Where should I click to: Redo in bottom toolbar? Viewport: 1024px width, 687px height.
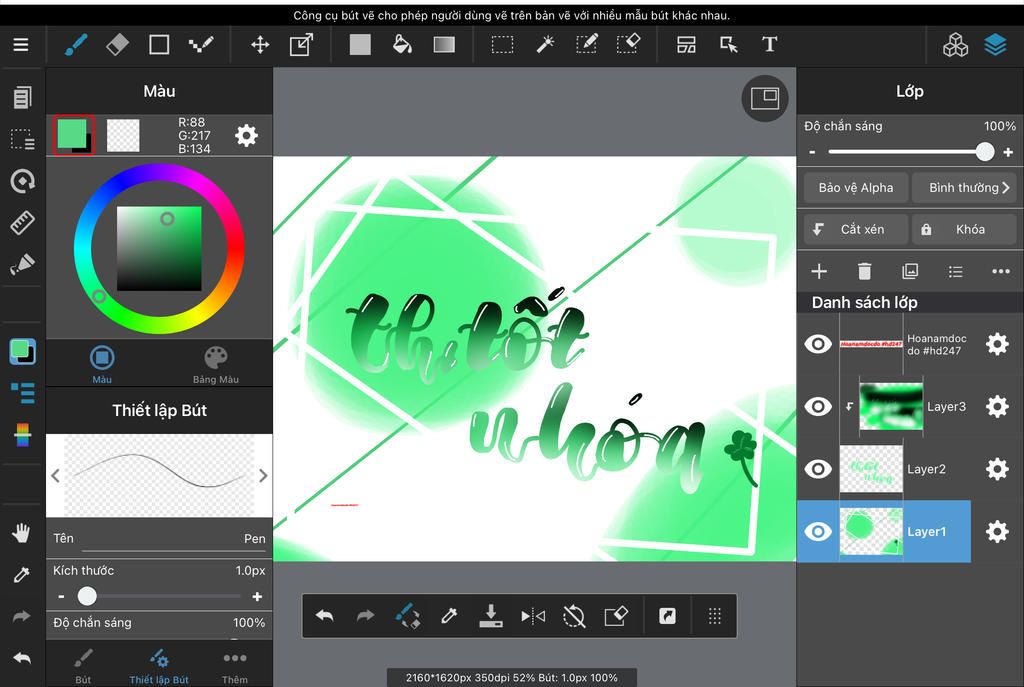[366, 616]
